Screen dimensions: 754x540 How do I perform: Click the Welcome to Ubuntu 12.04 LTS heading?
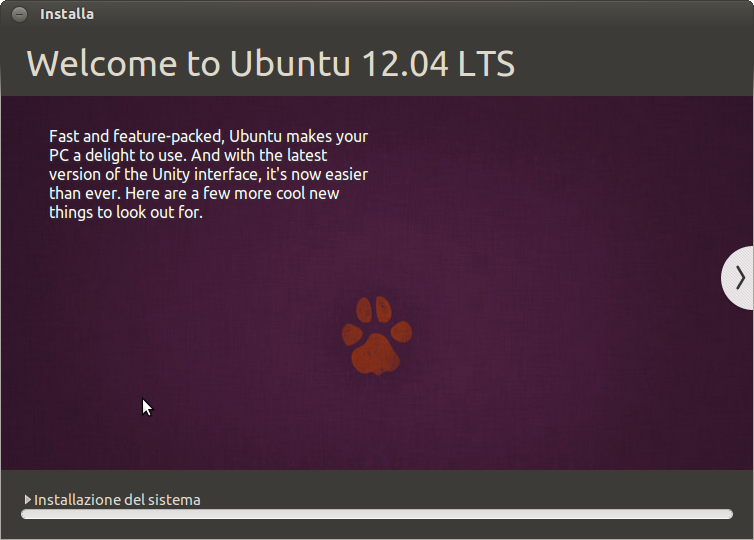[271, 63]
